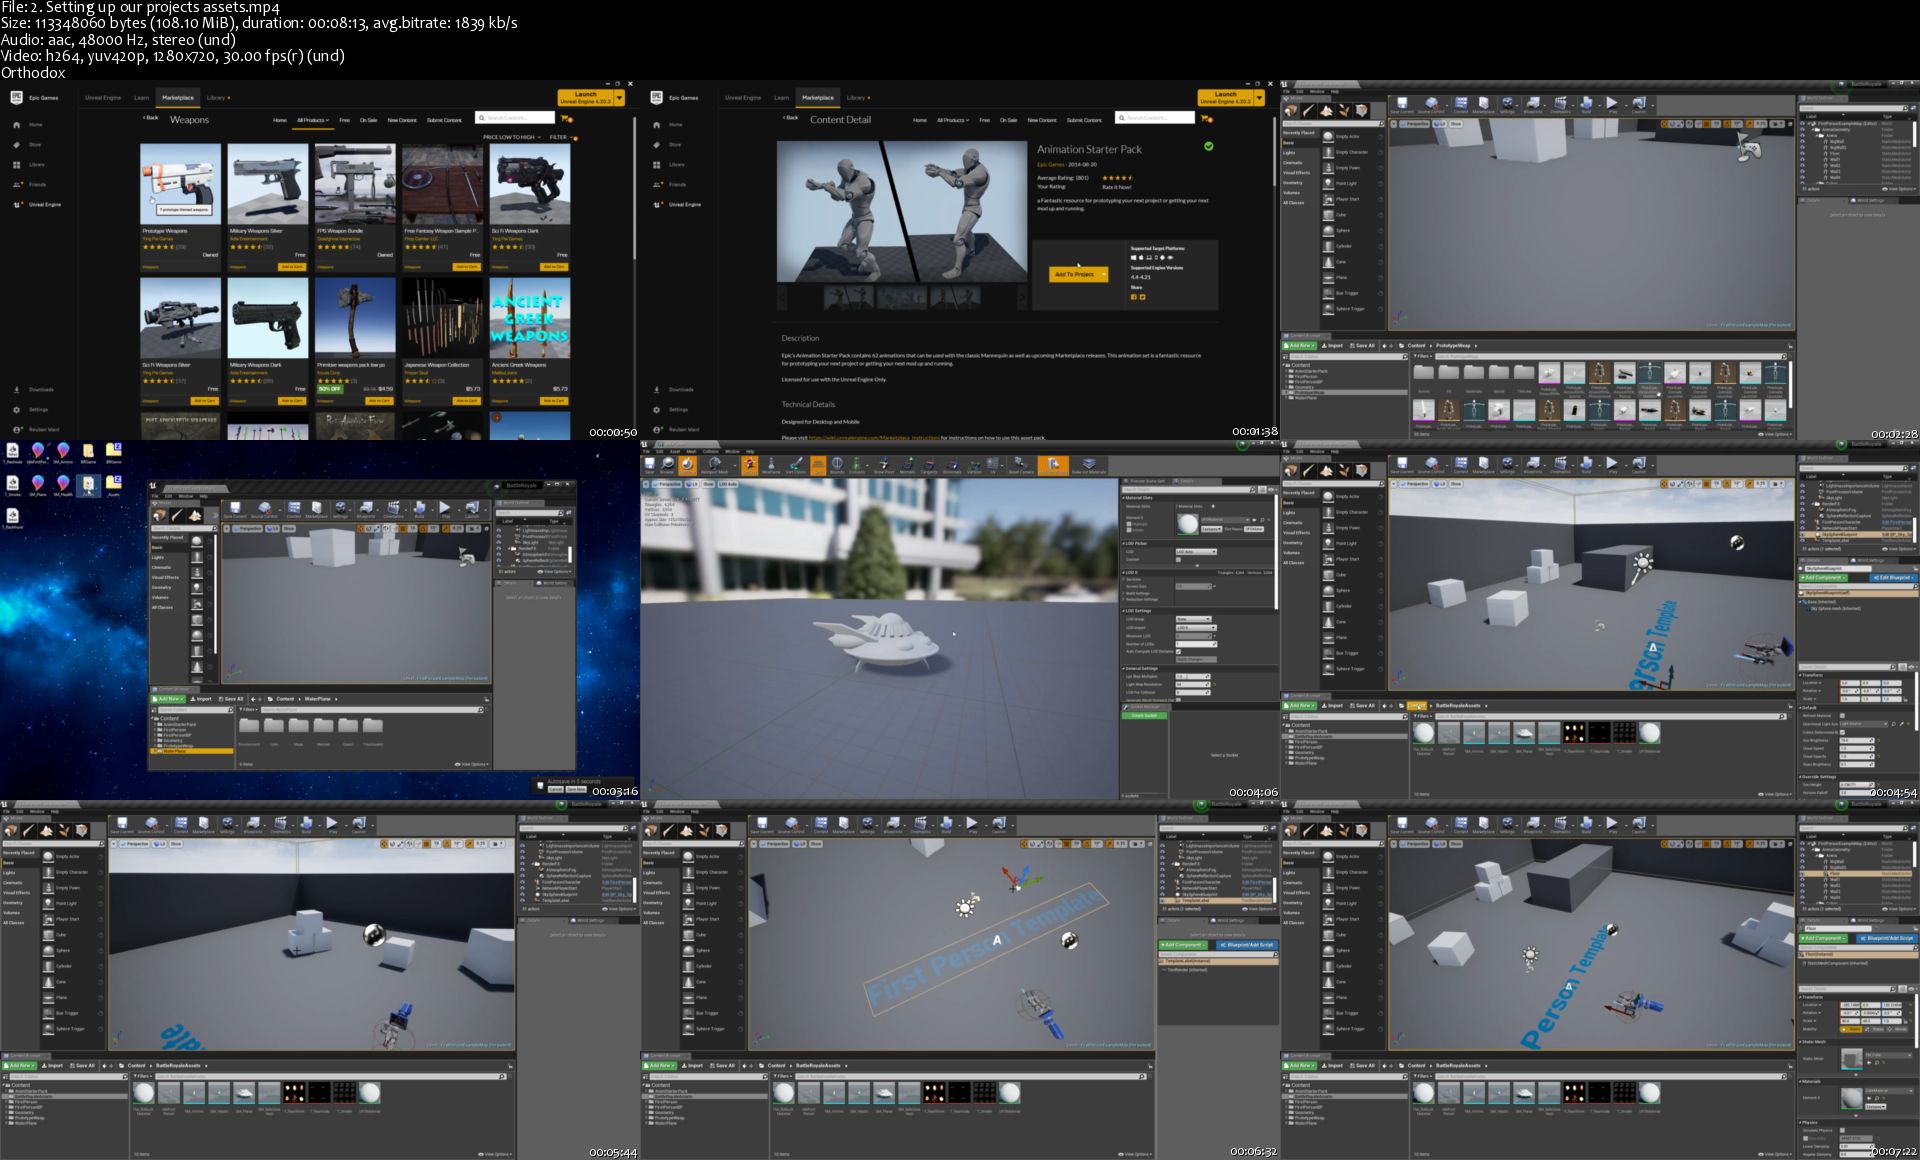
Task: Select the AnimStarterPack folder in the 00:02:28 tree
Action: point(1310,371)
